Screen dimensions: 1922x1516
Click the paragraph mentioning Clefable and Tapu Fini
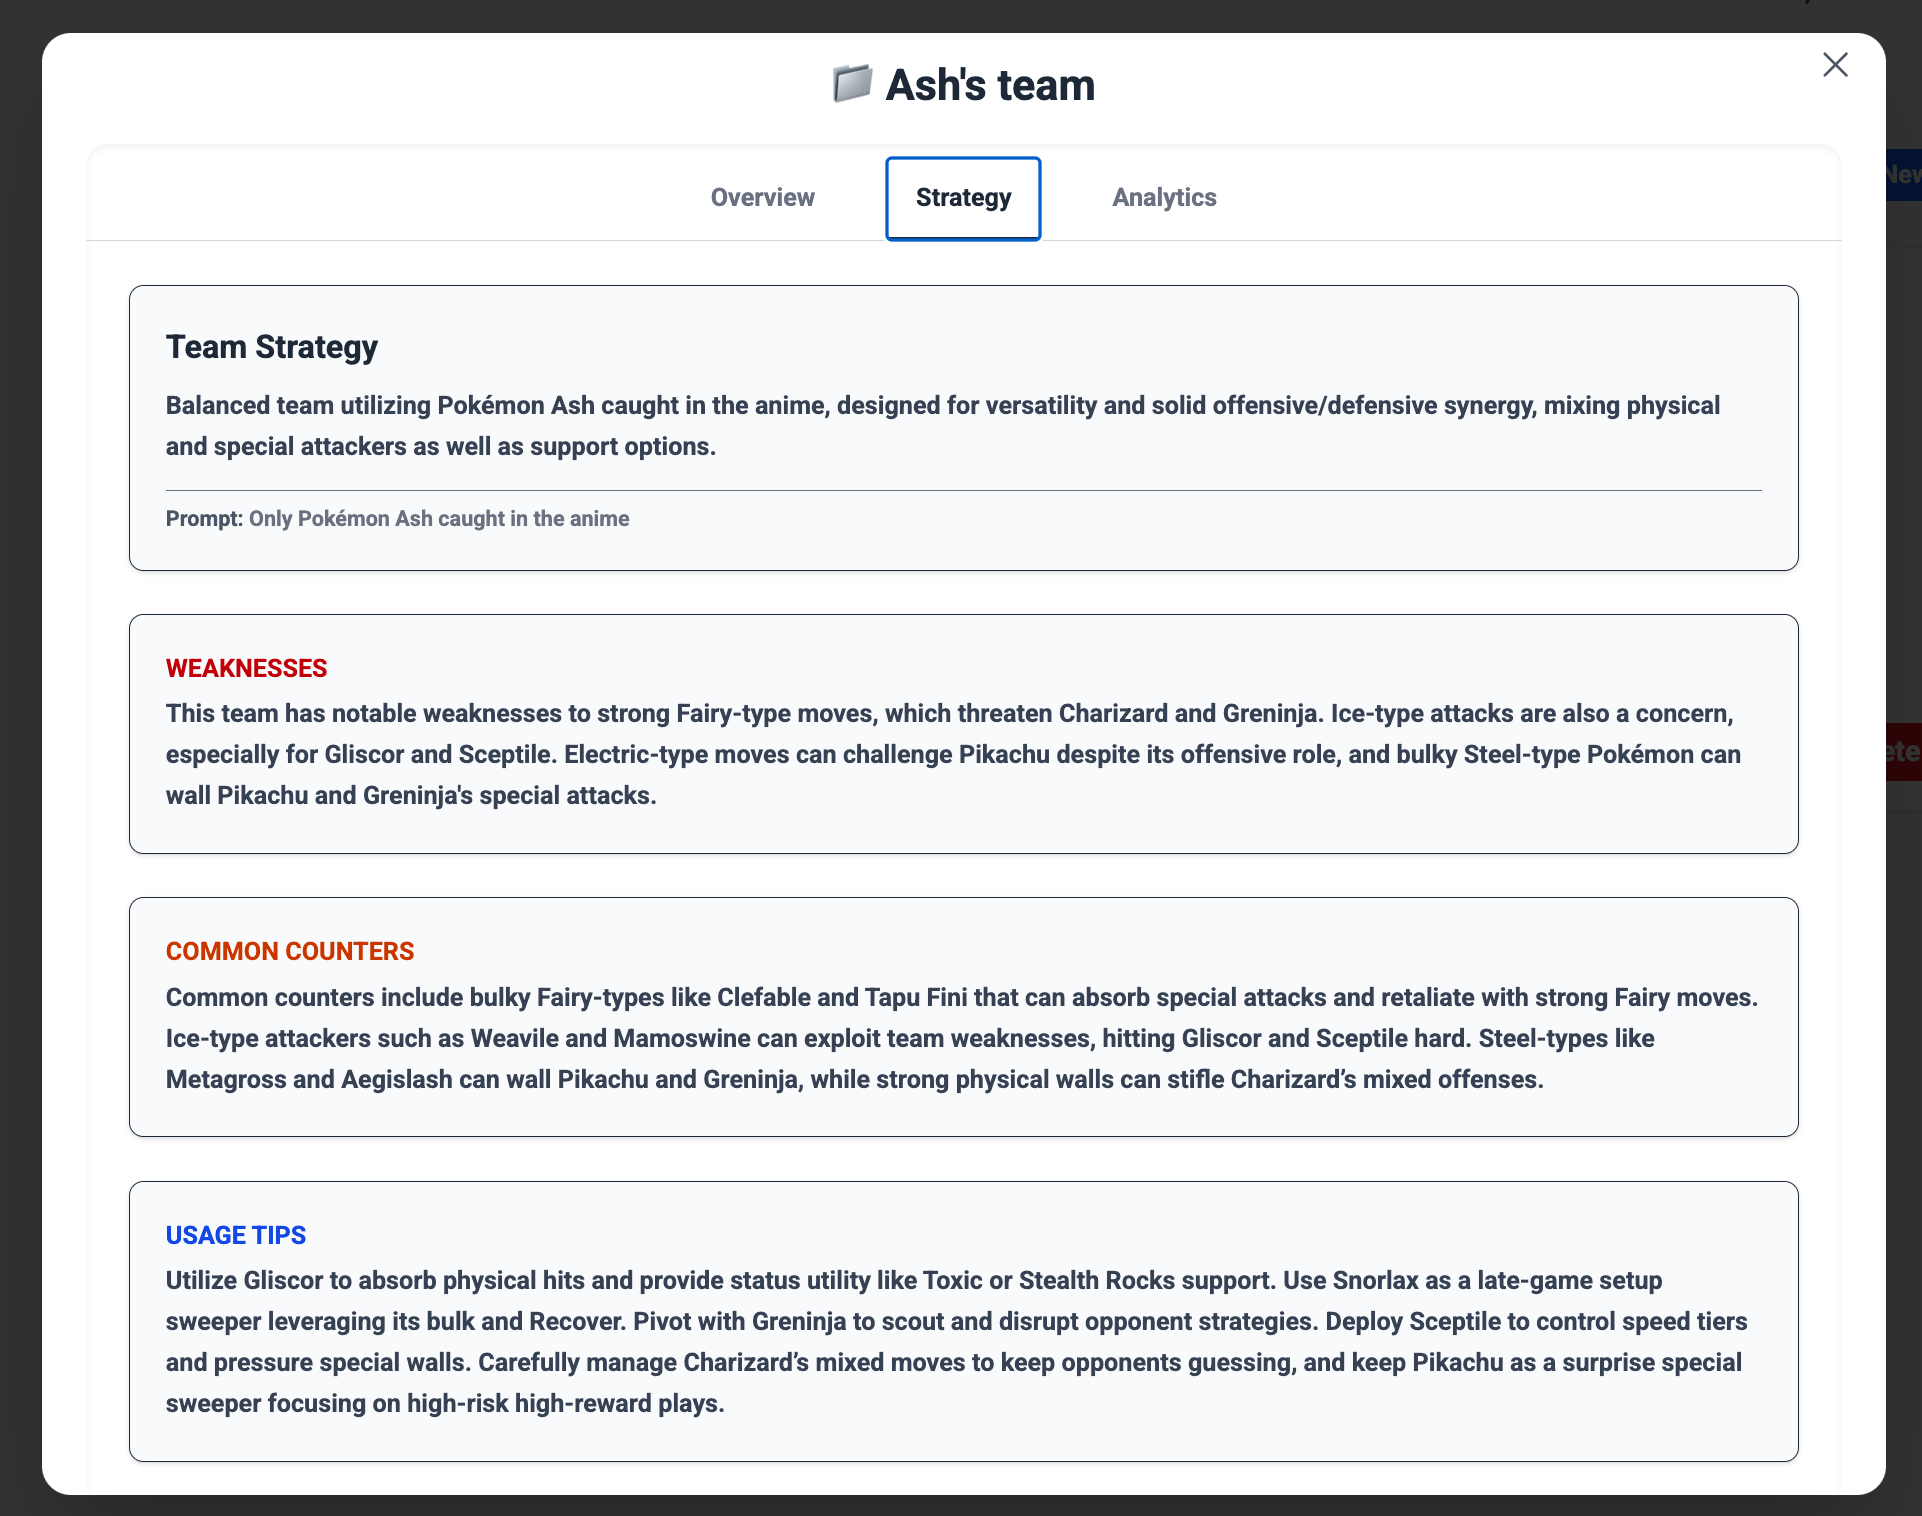[961, 1038]
